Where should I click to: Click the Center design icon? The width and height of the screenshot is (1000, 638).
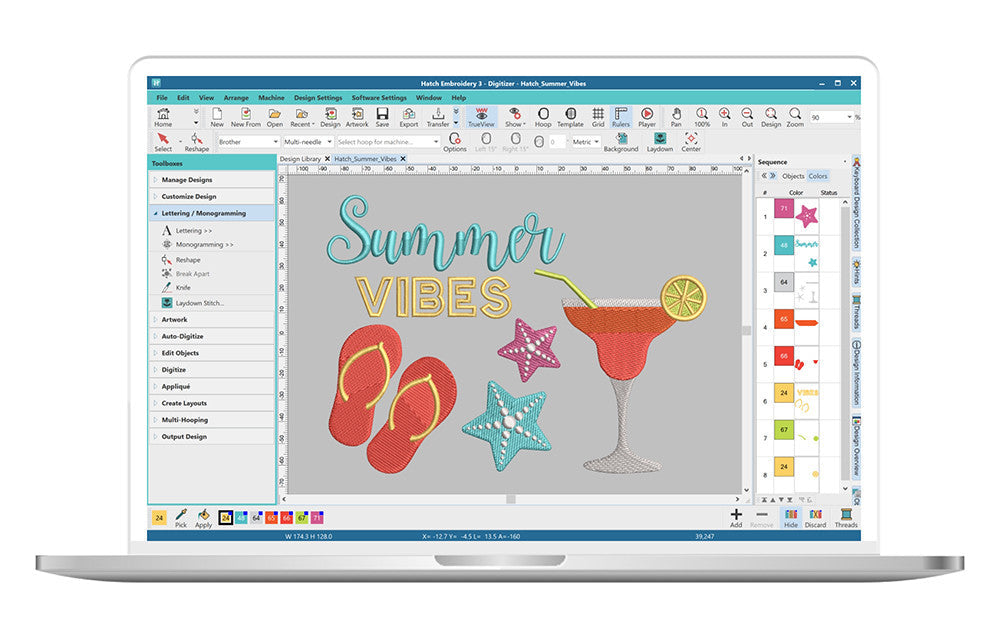691,141
